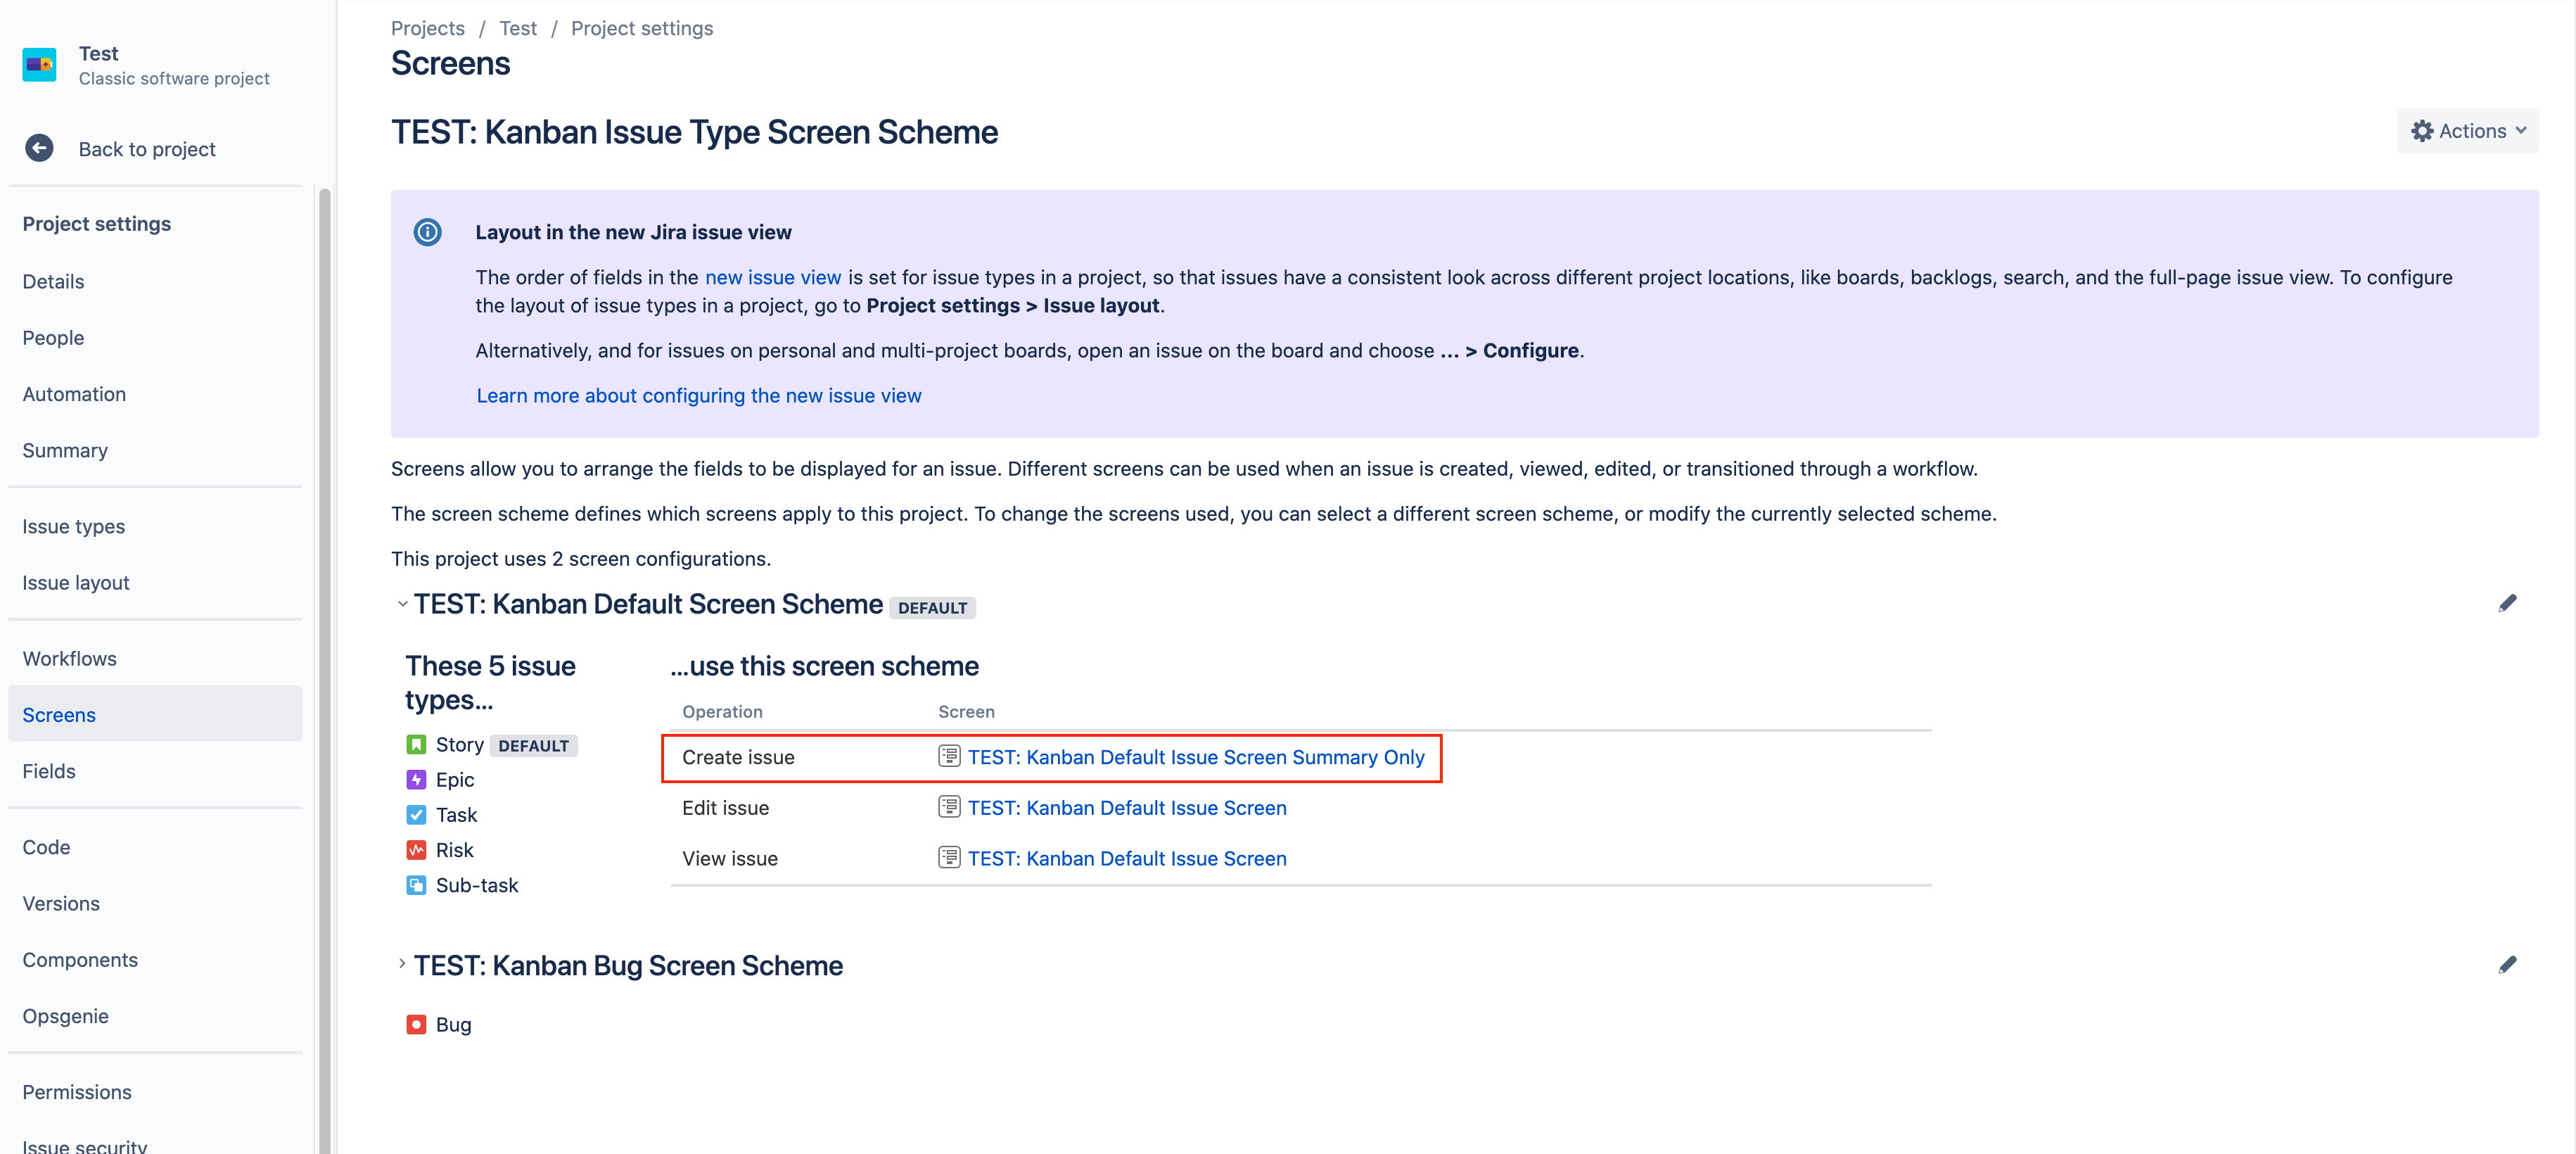2576x1154 pixels.
Task: Edit Kanban Default Screen Scheme with the pencil icon
Action: tap(2507, 603)
